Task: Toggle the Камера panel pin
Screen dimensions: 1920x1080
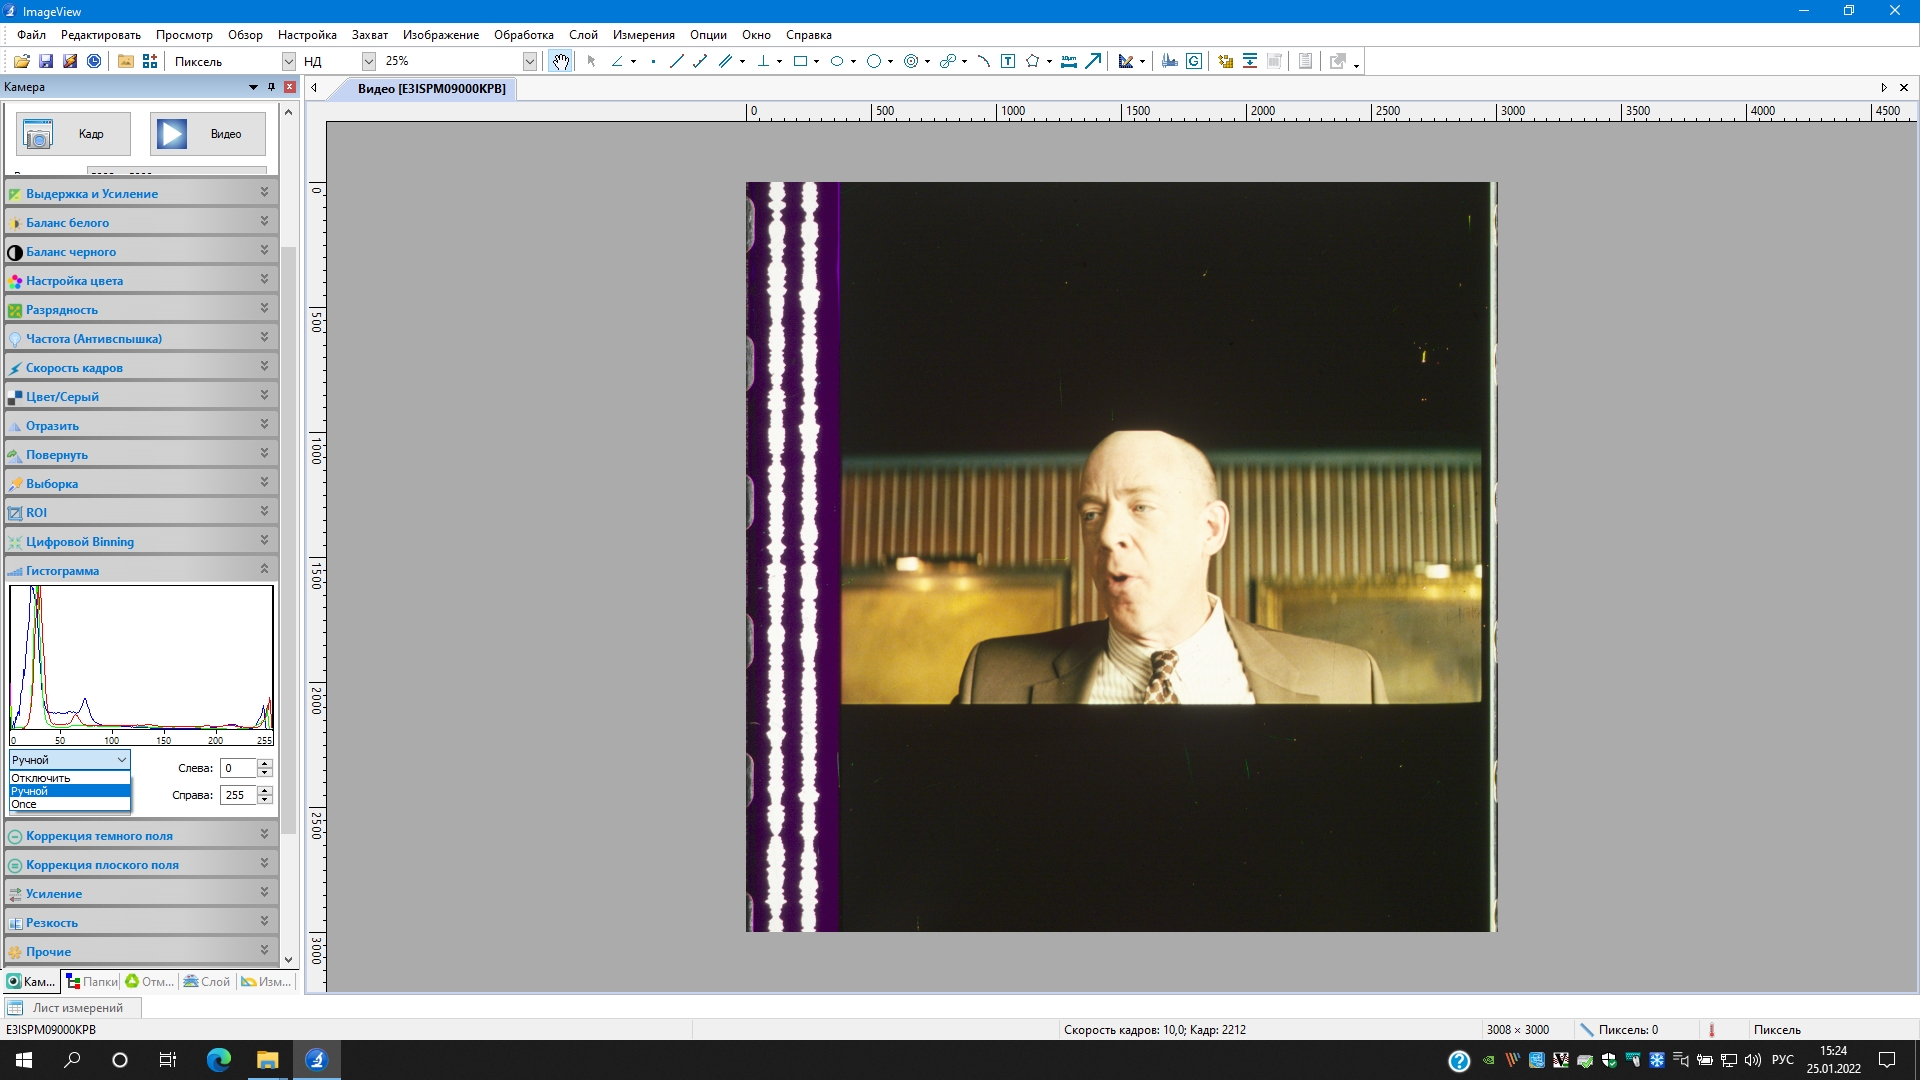Action: coord(271,87)
